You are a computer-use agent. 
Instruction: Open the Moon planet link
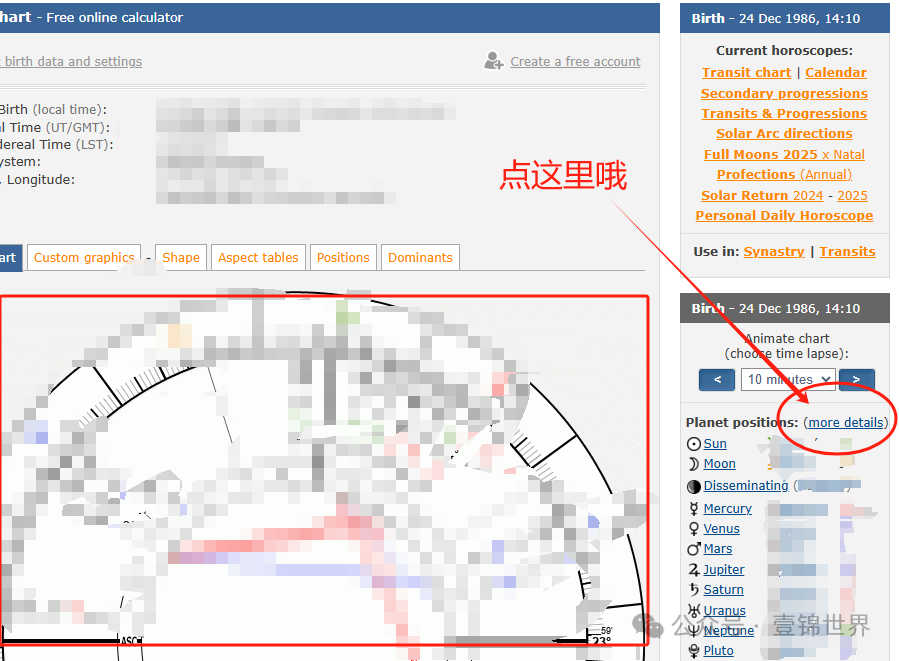point(720,464)
